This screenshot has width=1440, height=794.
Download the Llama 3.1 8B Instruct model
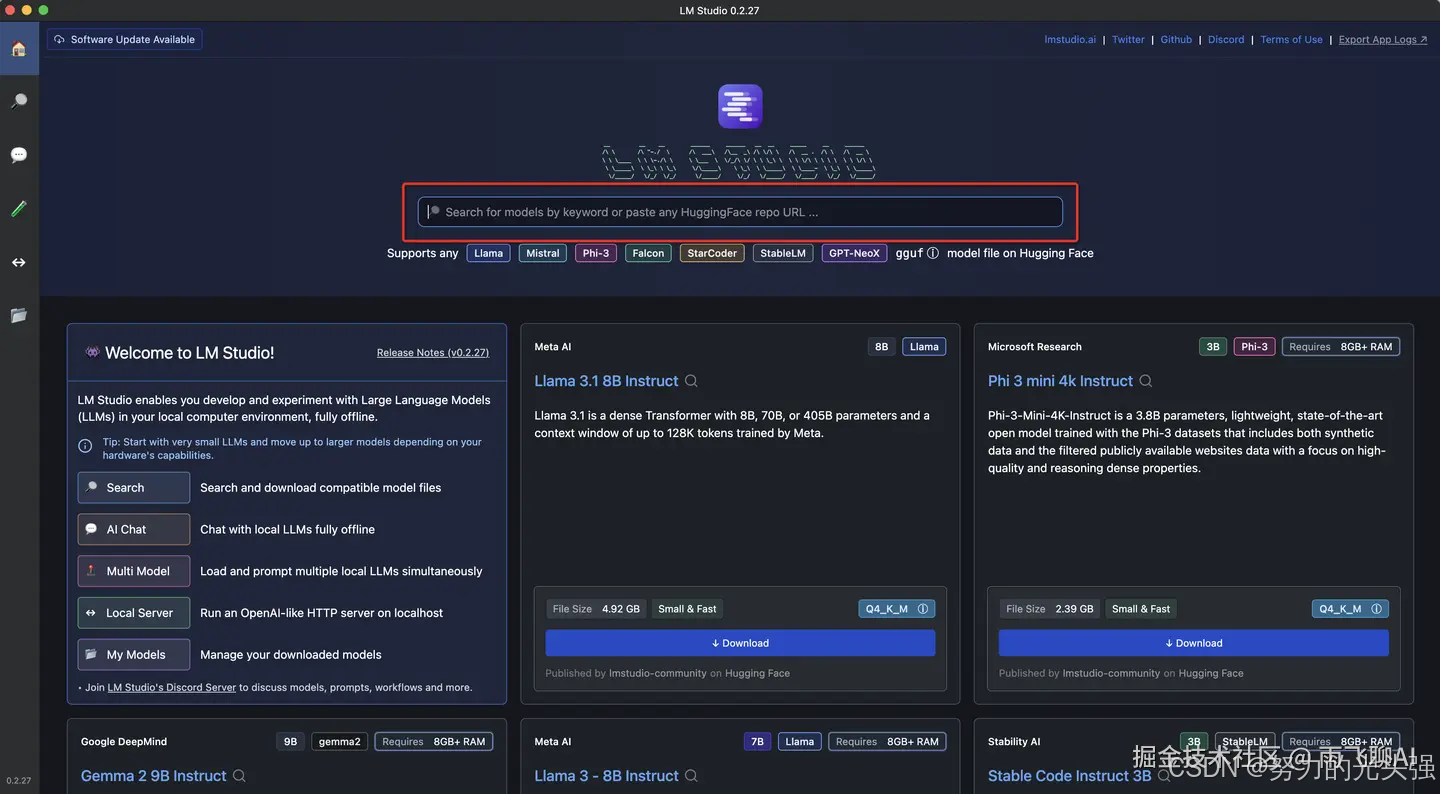tap(740, 643)
